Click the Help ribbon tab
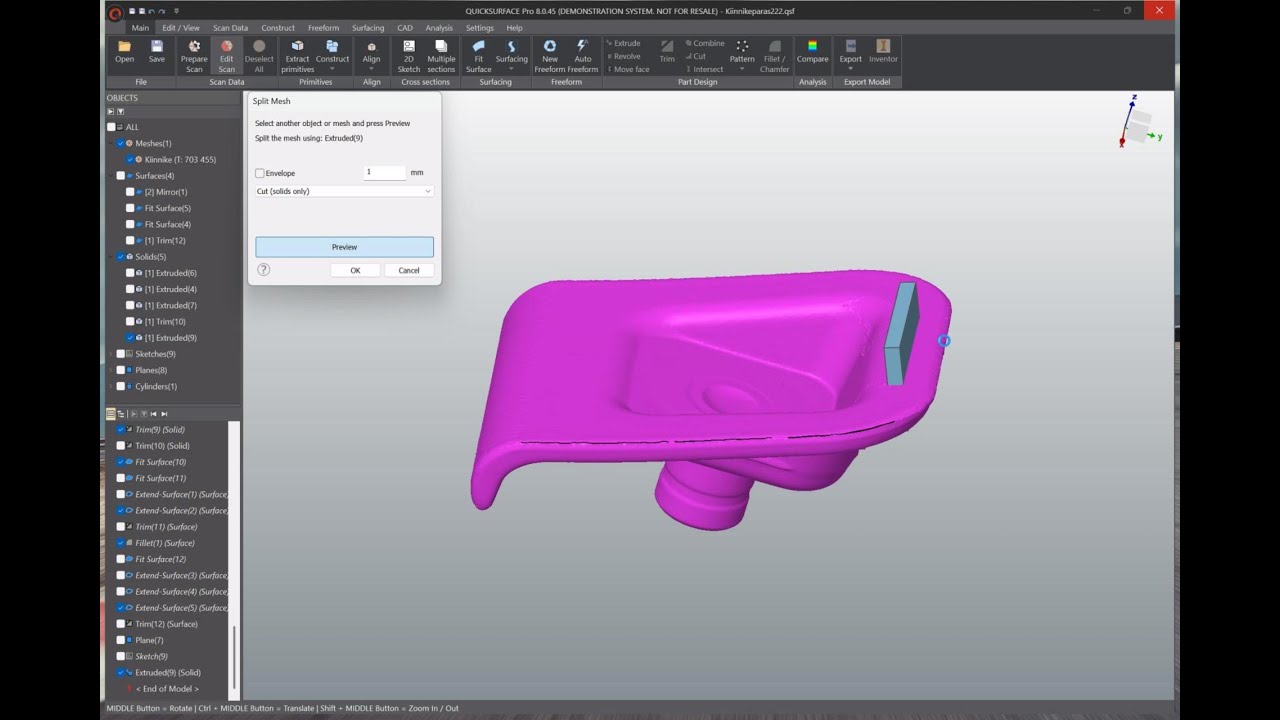Viewport: 1280px width, 720px height. (514, 28)
